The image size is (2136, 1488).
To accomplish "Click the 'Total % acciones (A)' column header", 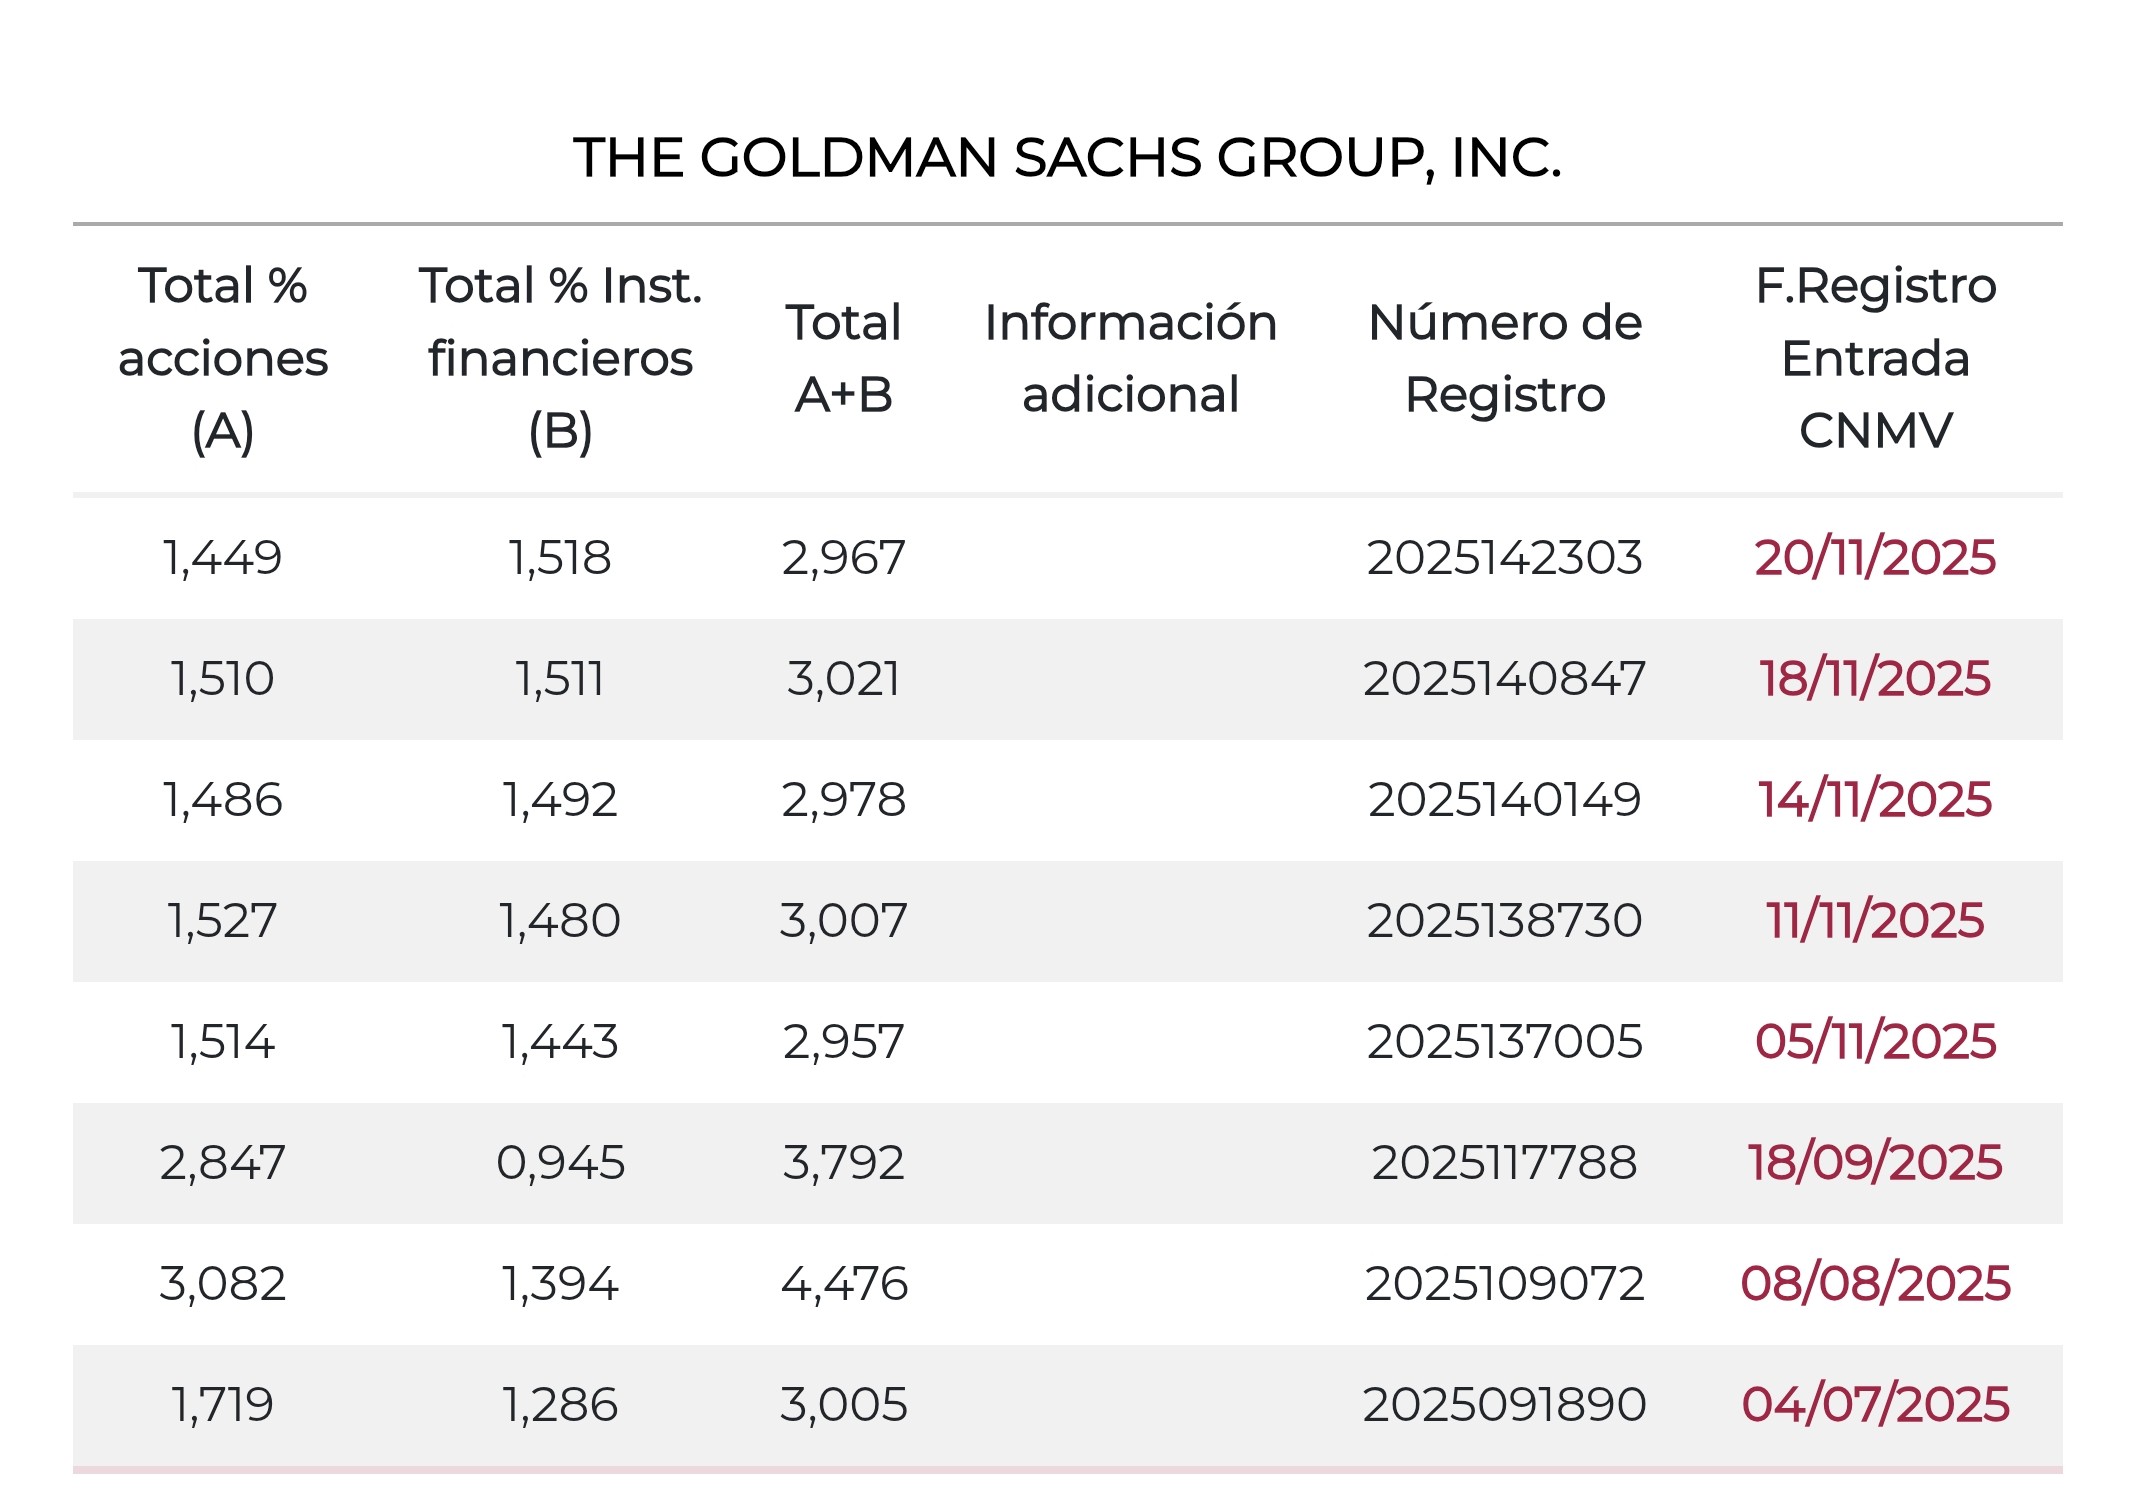I will [x=223, y=358].
